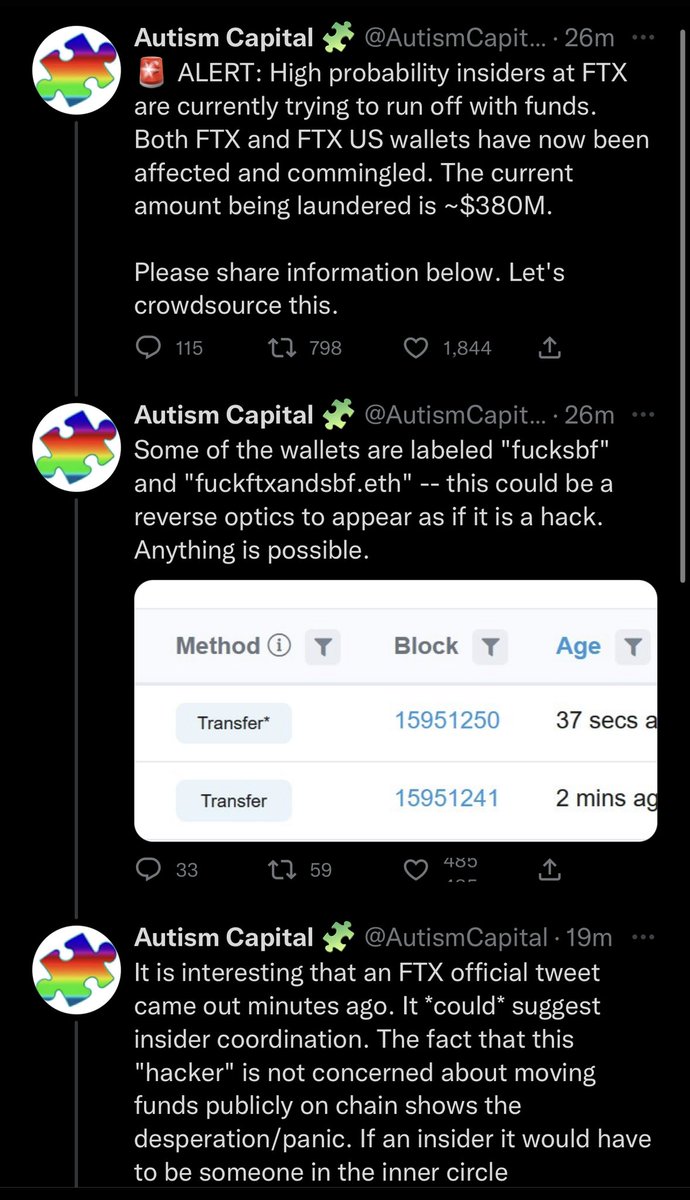The width and height of the screenshot is (690, 1200).
Task: Open more options on second tweet
Action: point(646,414)
